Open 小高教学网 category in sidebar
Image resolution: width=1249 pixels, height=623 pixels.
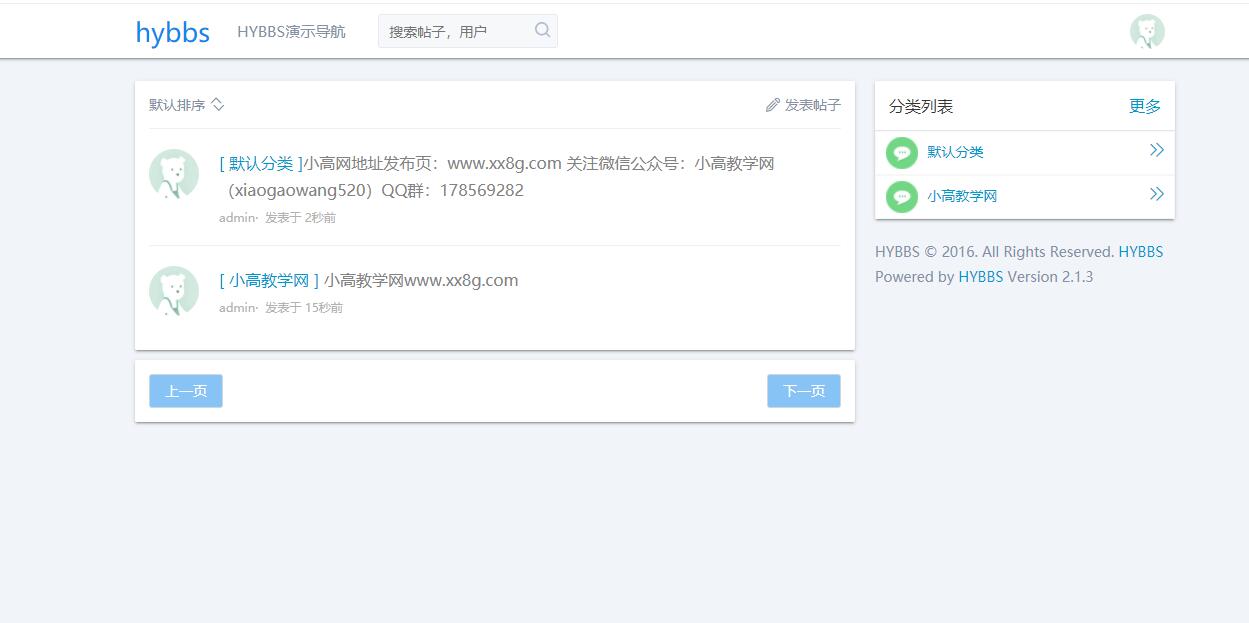pyautogui.click(x=962, y=196)
